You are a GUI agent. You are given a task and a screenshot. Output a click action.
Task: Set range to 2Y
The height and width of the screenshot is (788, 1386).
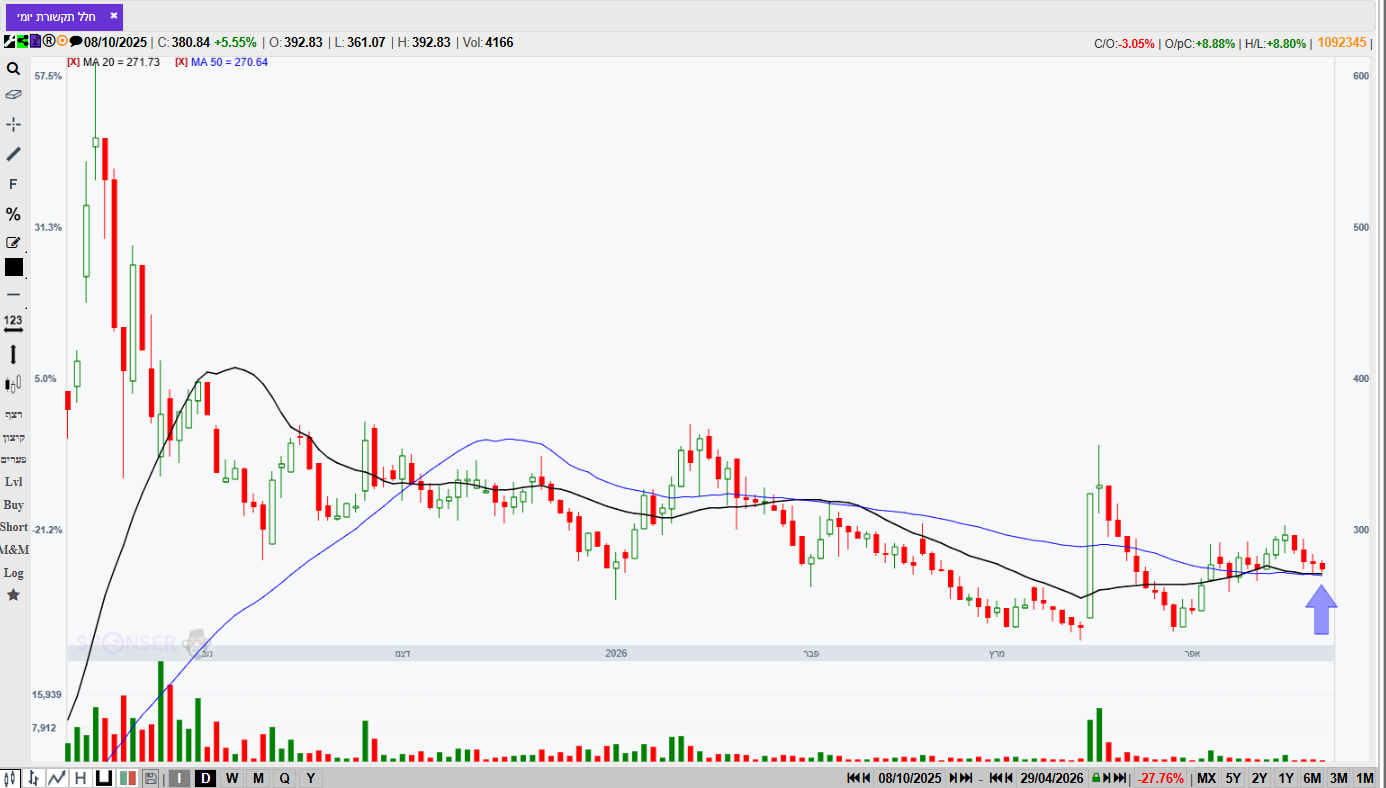[1259, 778]
